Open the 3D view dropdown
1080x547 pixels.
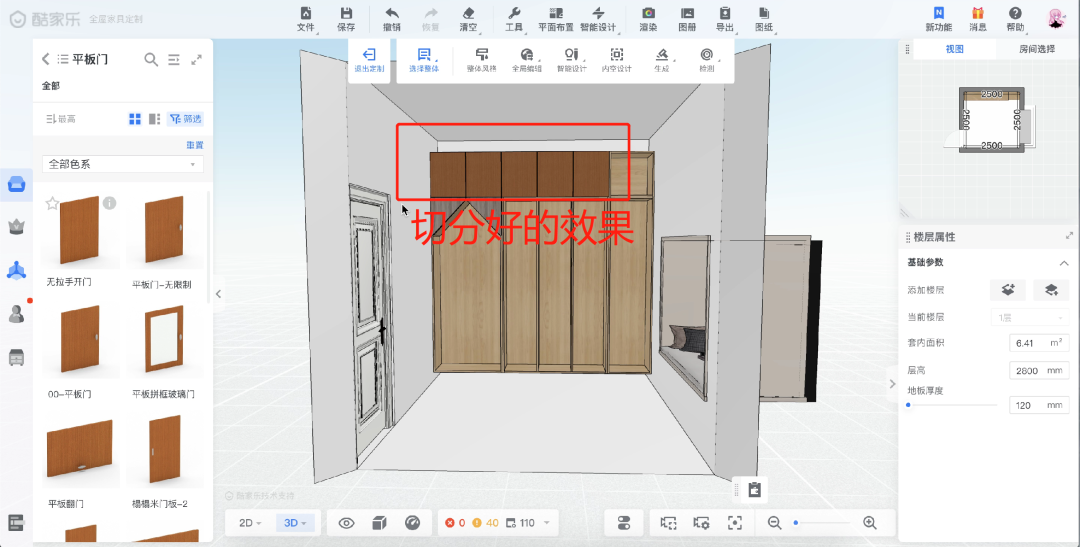pos(295,524)
